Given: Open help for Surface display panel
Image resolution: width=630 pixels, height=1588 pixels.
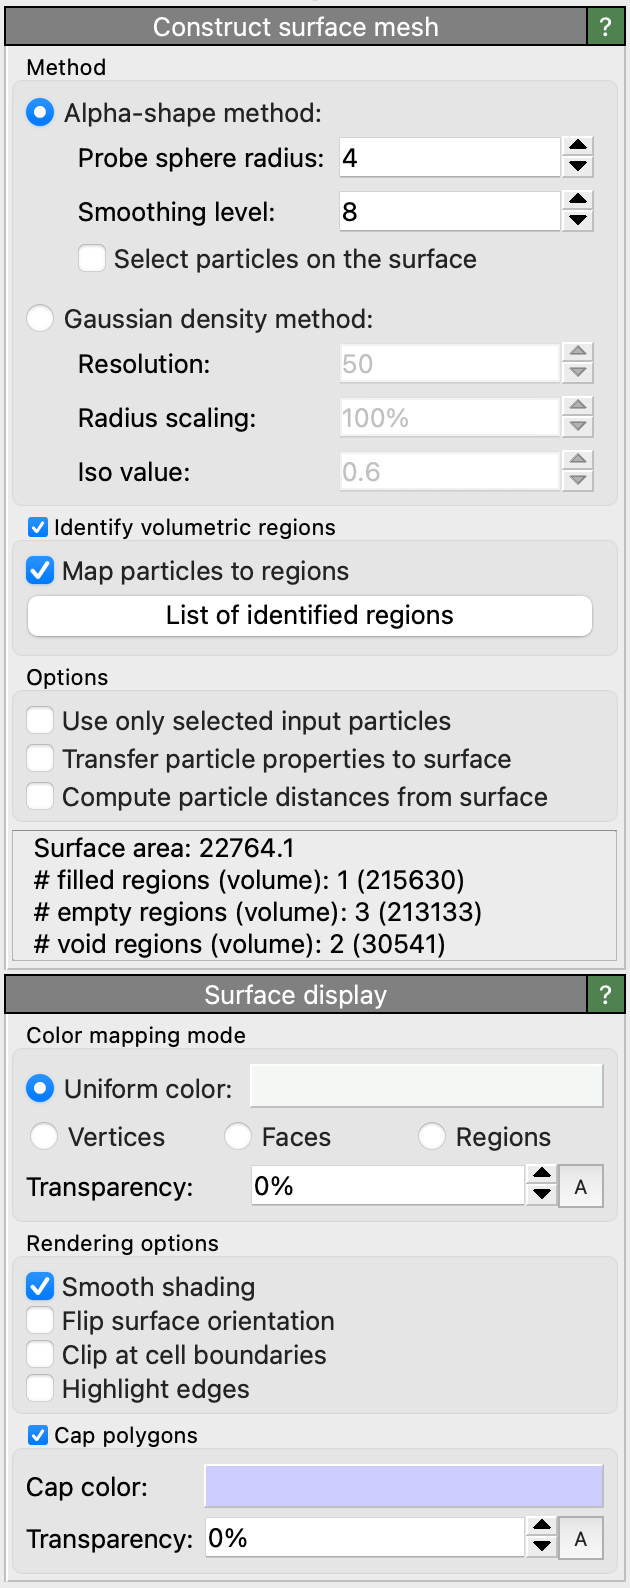Looking at the screenshot, I should (x=605, y=995).
